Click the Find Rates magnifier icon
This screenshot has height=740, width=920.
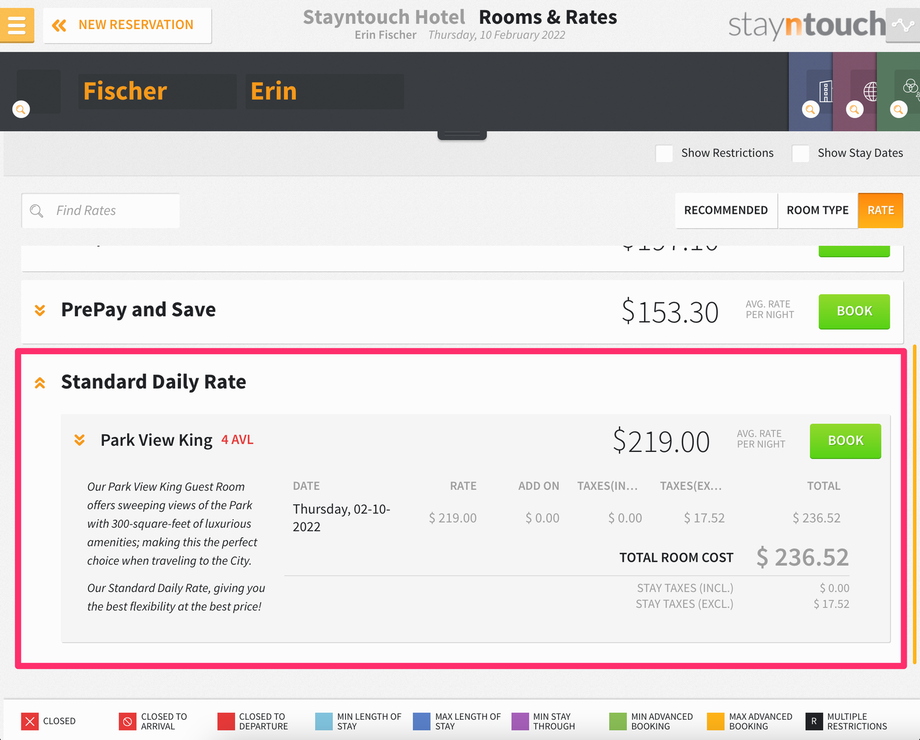tap(36, 211)
